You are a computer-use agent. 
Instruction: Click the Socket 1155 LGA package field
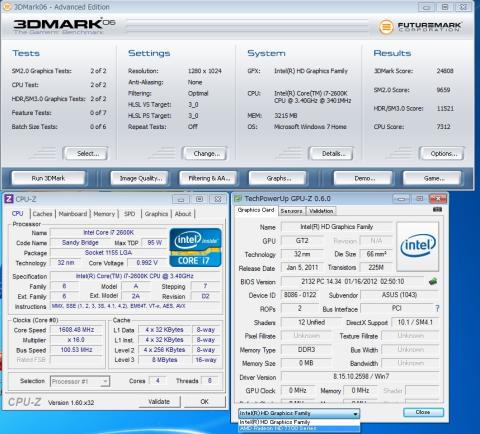pyautogui.click(x=108, y=253)
